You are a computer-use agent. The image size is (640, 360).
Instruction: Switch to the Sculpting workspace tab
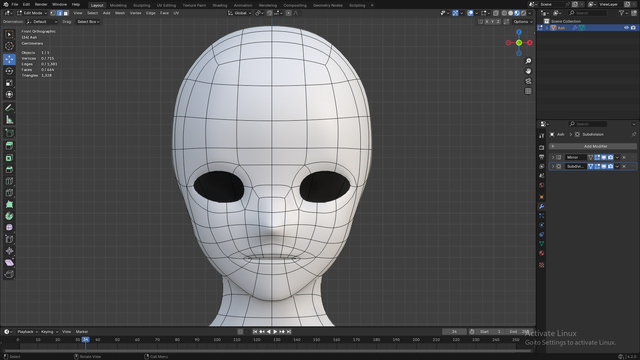(142, 5)
